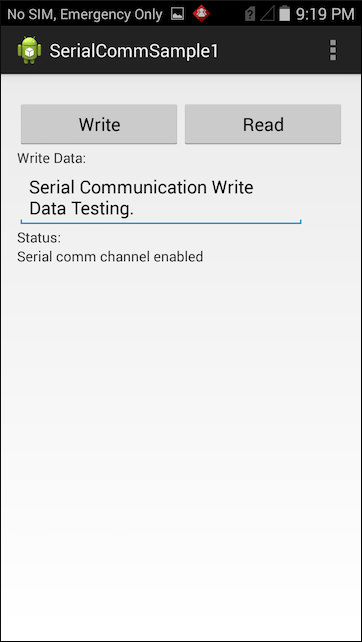Click the word 'Communication' in the input
This screenshot has height=642, width=362.
[143, 188]
